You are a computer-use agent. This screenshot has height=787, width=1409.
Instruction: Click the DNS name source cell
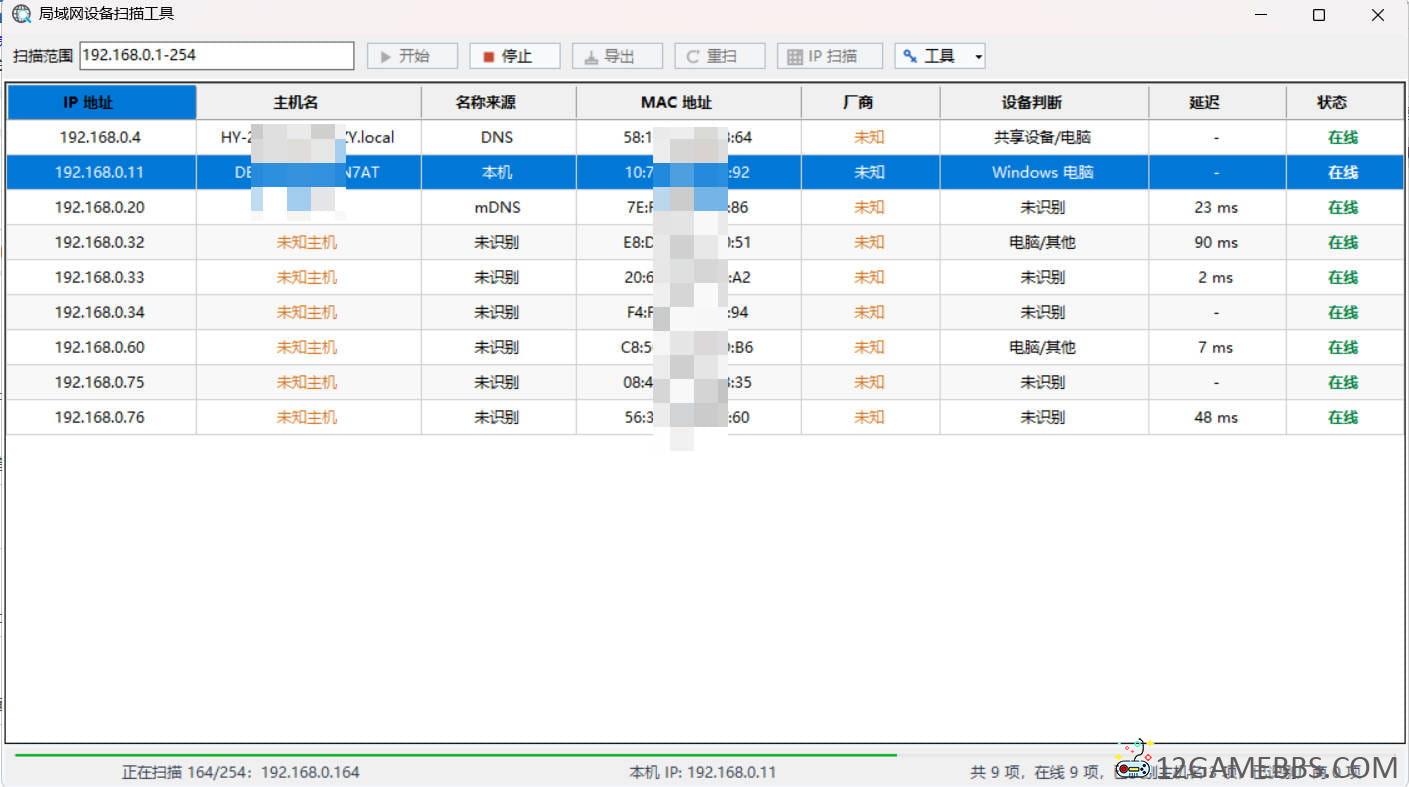tap(498, 137)
